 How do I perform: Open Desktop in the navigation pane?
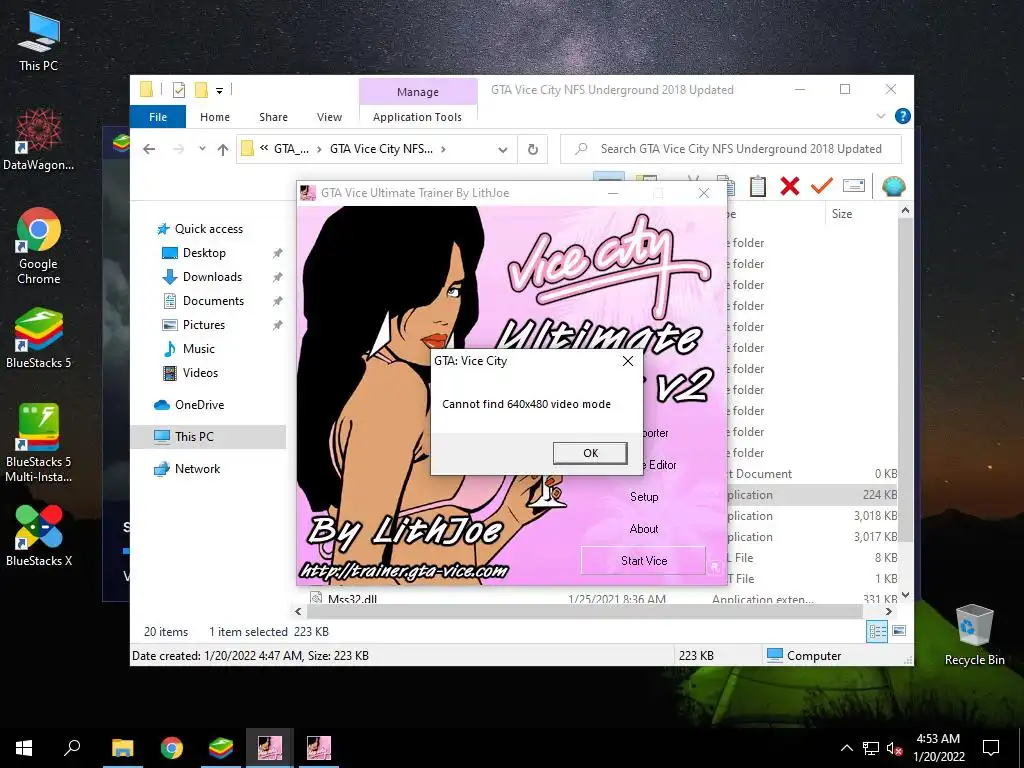point(204,253)
